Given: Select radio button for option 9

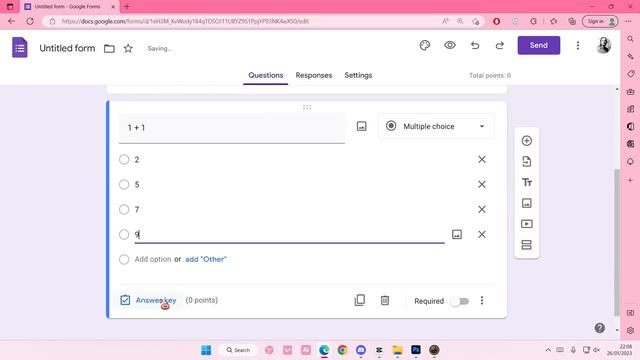Looking at the screenshot, I should [x=124, y=234].
